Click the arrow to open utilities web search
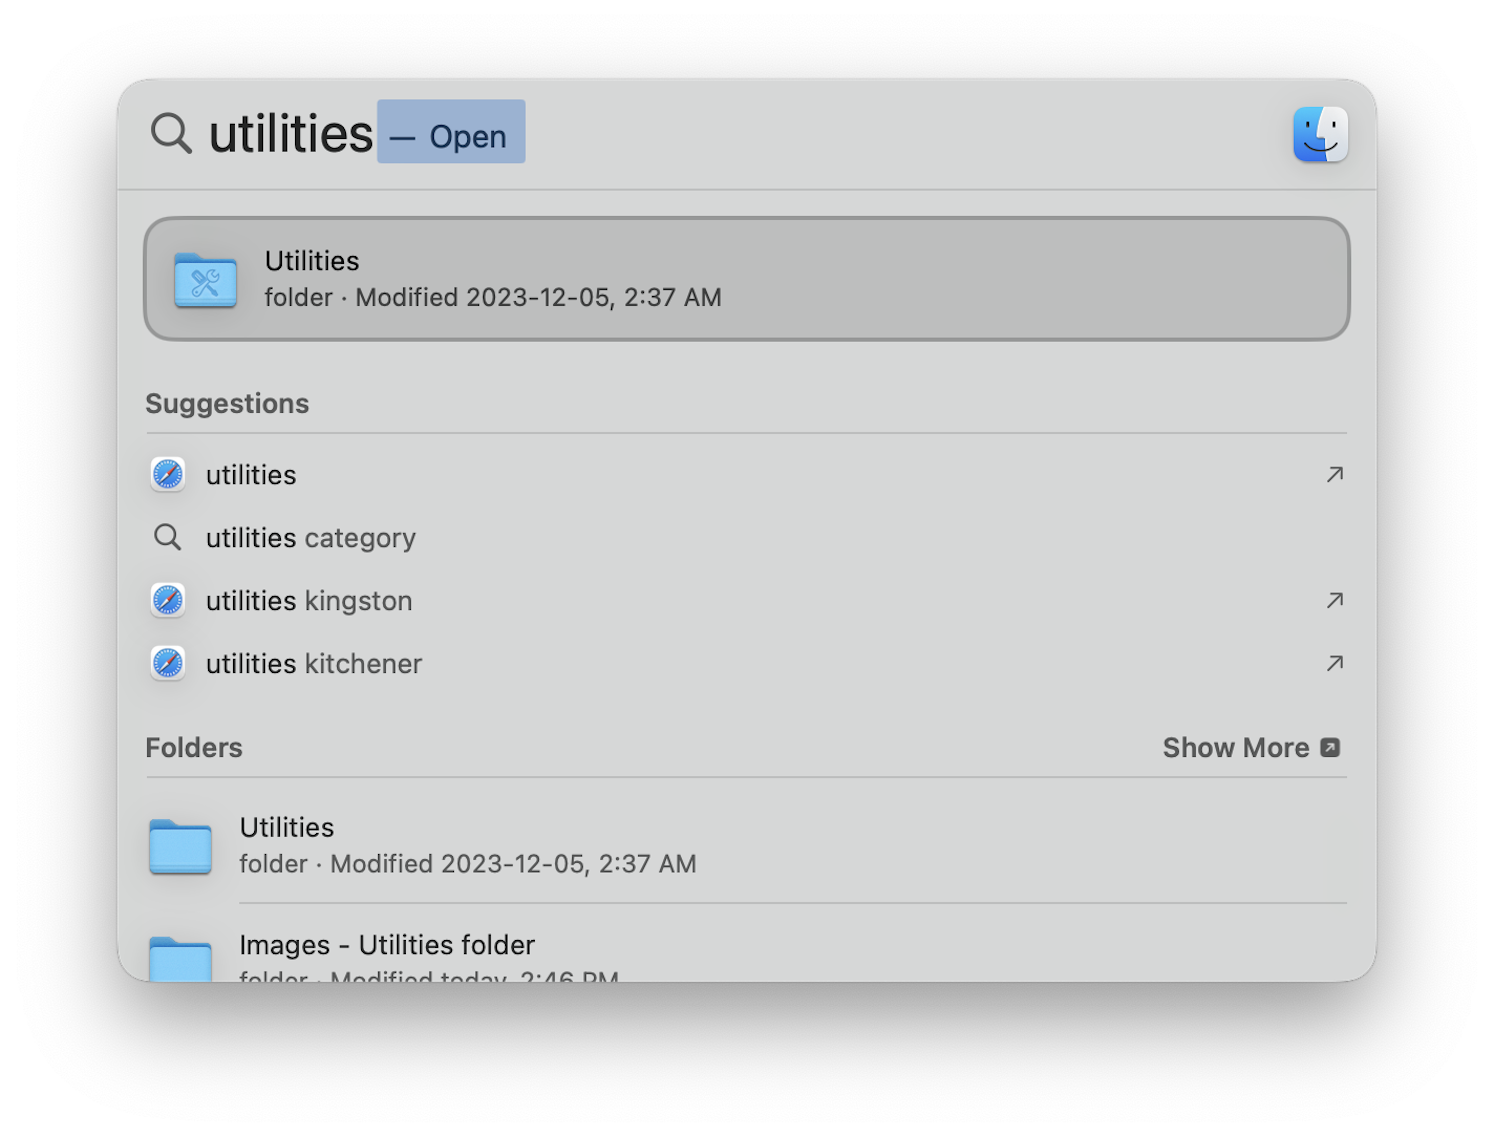 (x=1334, y=474)
